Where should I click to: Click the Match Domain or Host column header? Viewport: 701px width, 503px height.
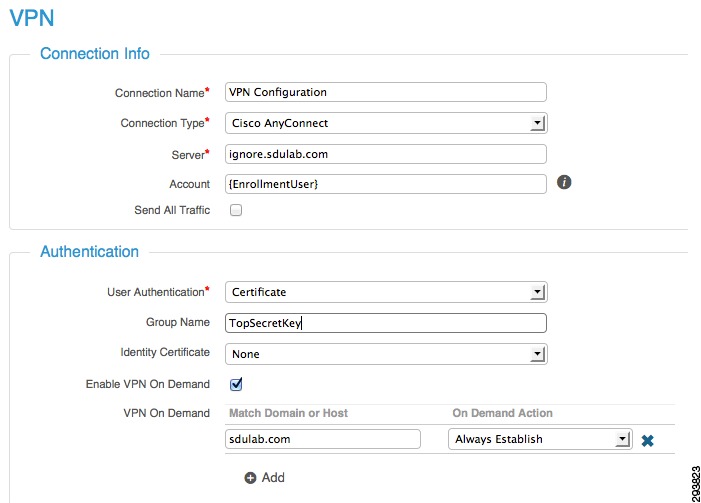click(288, 413)
